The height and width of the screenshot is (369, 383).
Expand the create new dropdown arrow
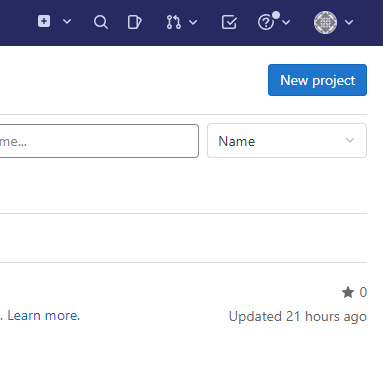pyautogui.click(x=67, y=22)
